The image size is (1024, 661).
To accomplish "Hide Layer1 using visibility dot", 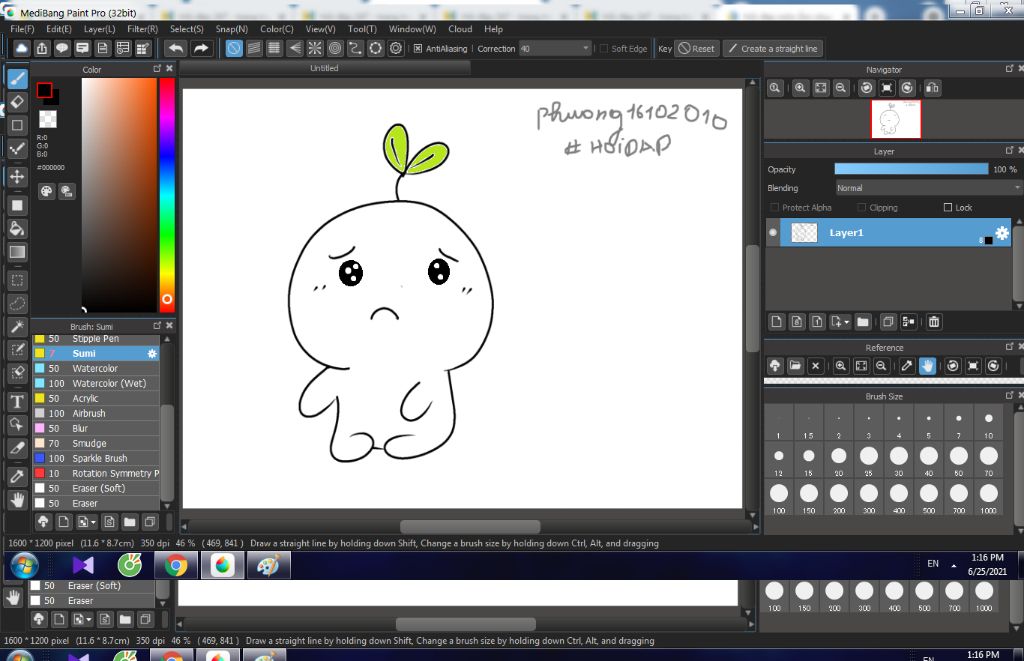I will click(x=773, y=233).
